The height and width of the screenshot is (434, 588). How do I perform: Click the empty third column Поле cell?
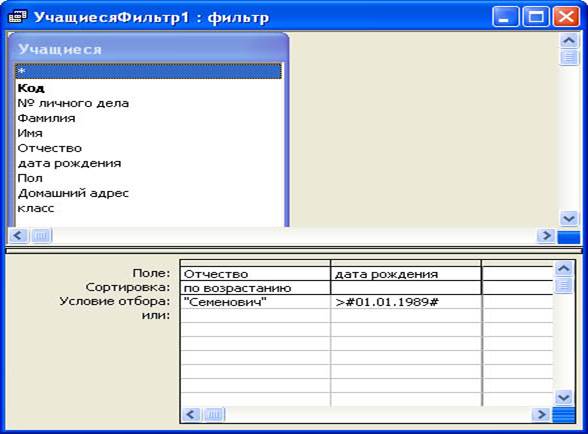click(x=518, y=274)
